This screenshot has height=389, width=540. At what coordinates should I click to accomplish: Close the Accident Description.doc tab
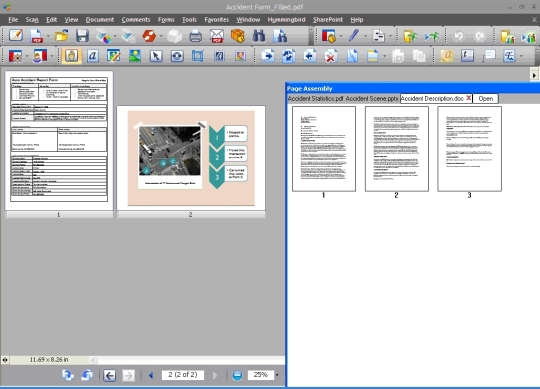[469, 98]
